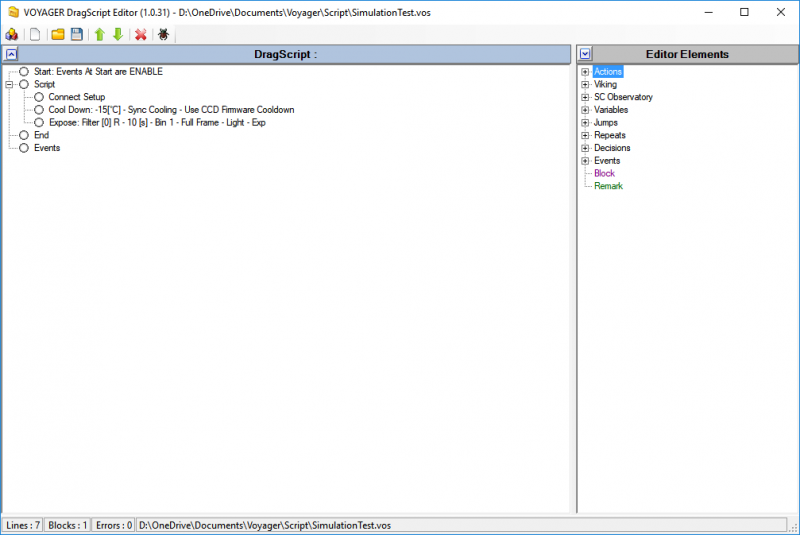Click circle icon beside End node
800x535 pixels.
(24, 135)
